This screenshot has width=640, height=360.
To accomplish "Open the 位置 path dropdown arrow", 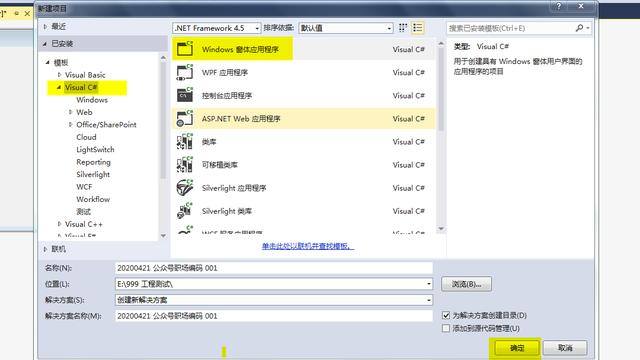I will [429, 284].
